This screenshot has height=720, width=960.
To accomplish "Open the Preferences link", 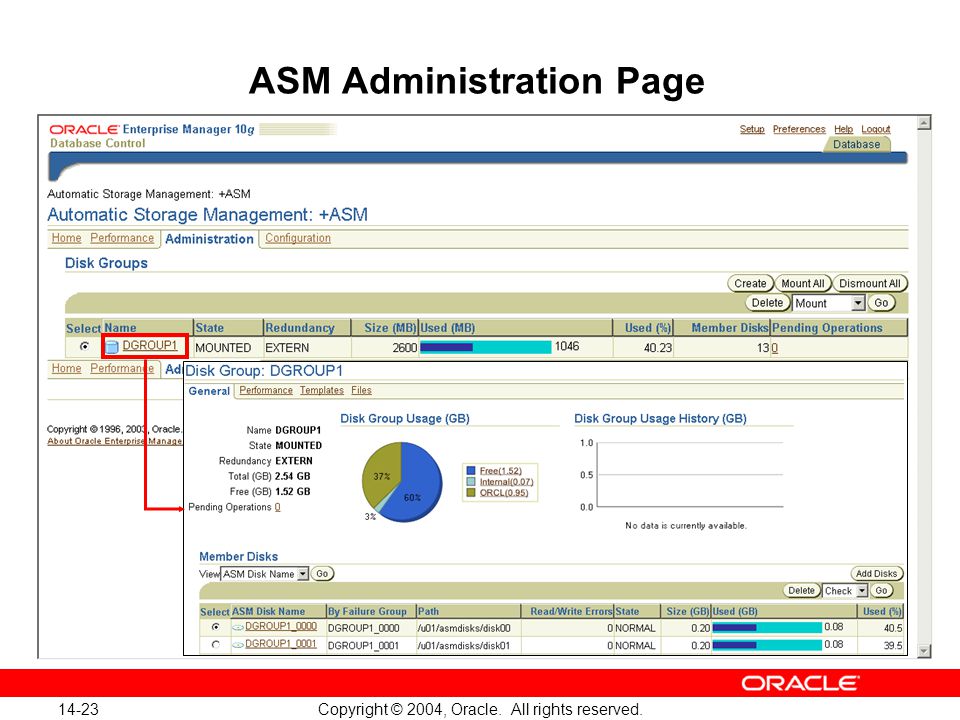I will click(799, 129).
